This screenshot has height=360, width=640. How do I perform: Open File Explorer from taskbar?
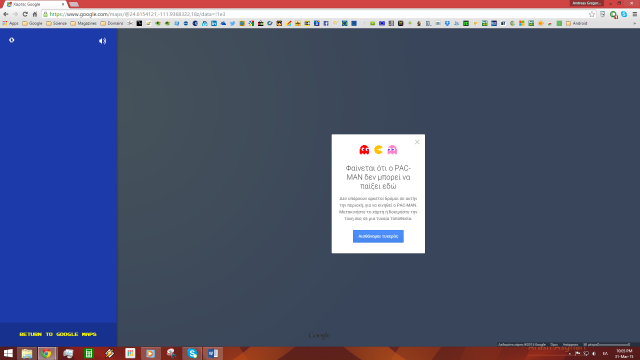pos(27,353)
